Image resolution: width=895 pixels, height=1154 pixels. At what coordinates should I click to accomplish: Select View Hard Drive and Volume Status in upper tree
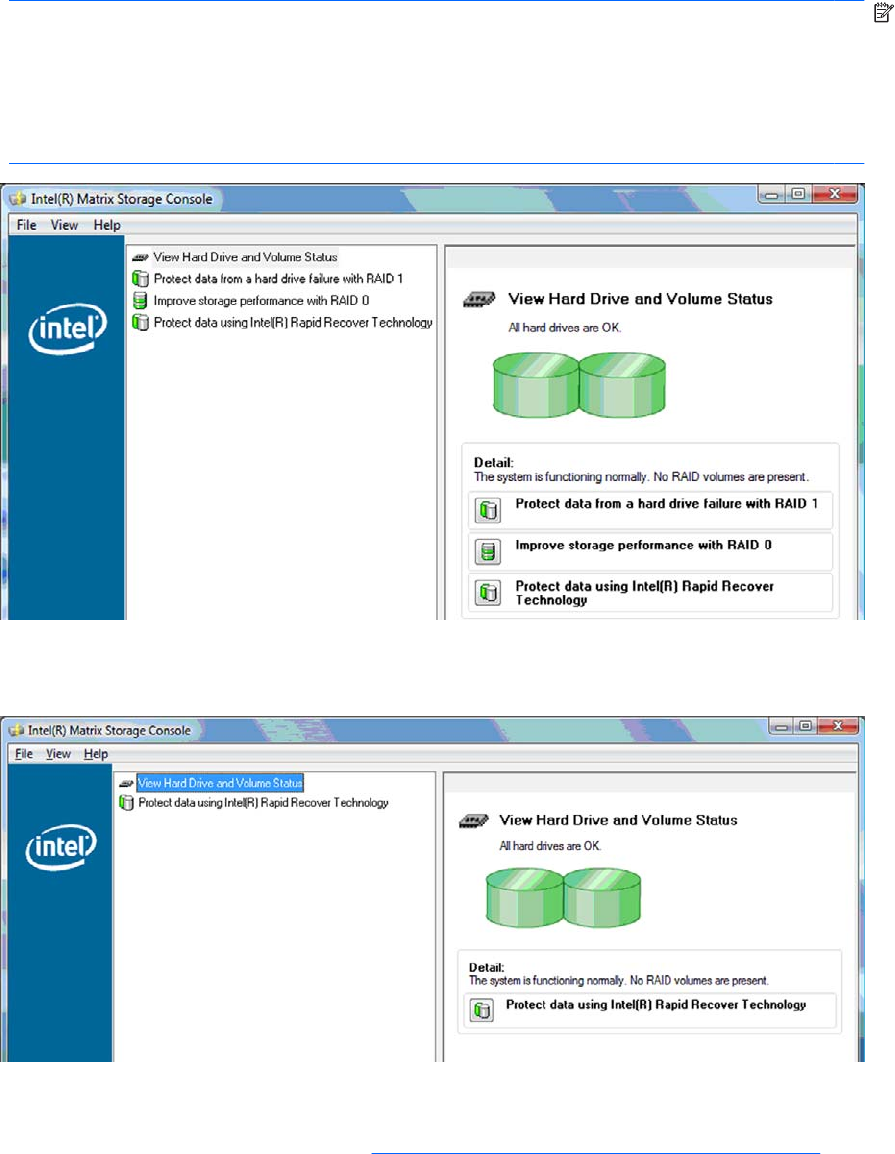pos(245,257)
